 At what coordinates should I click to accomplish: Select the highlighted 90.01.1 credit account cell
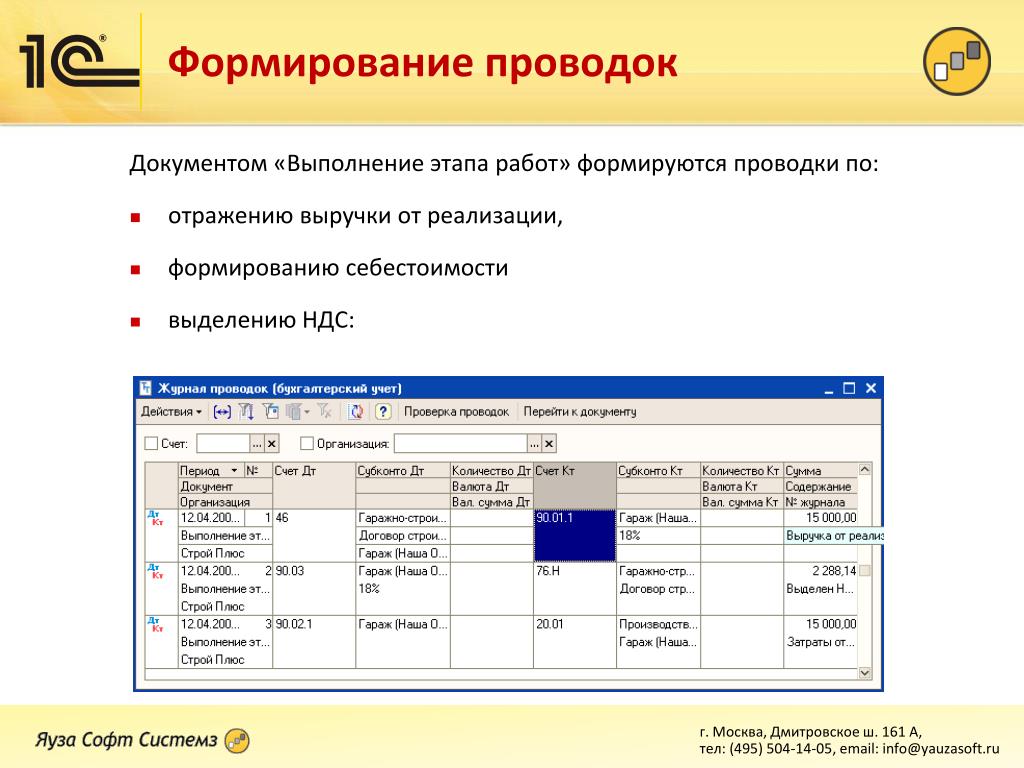click(x=575, y=536)
